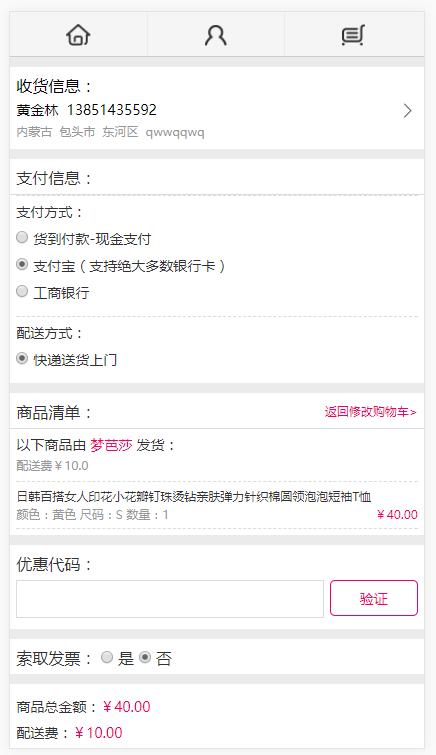Choose 是 for invoice request
Screen dimensions: 436x755
pyautogui.click(x=107, y=657)
